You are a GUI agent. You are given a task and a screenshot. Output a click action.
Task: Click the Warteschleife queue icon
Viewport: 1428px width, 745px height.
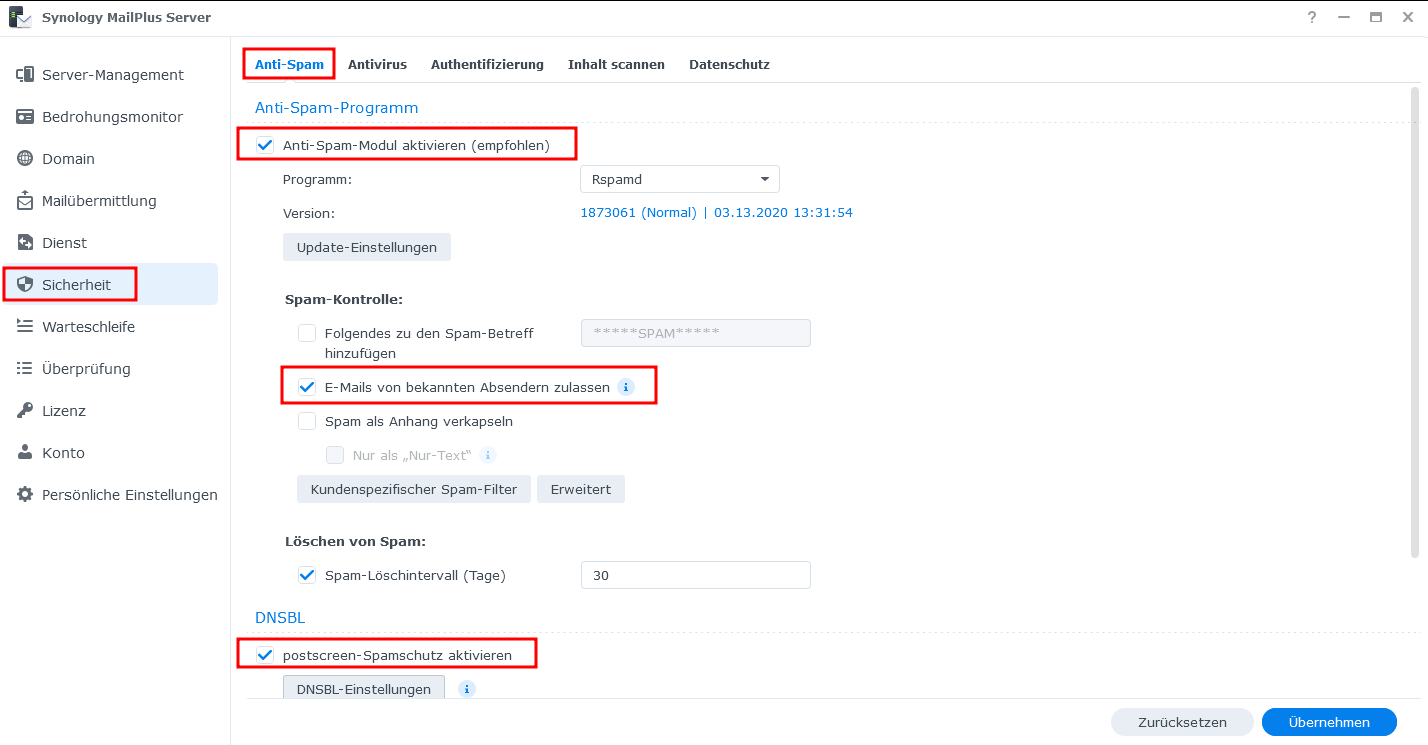click(x=25, y=327)
